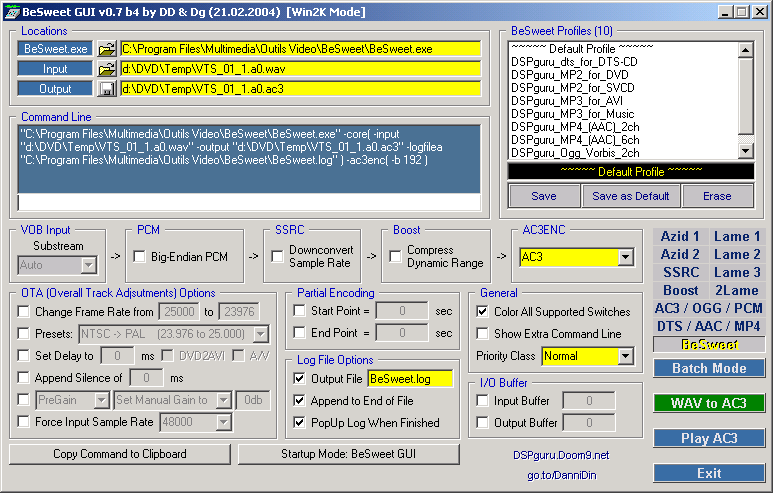The height and width of the screenshot is (493, 773).
Task: Switch to Lame 2 tab
Action: [737, 254]
